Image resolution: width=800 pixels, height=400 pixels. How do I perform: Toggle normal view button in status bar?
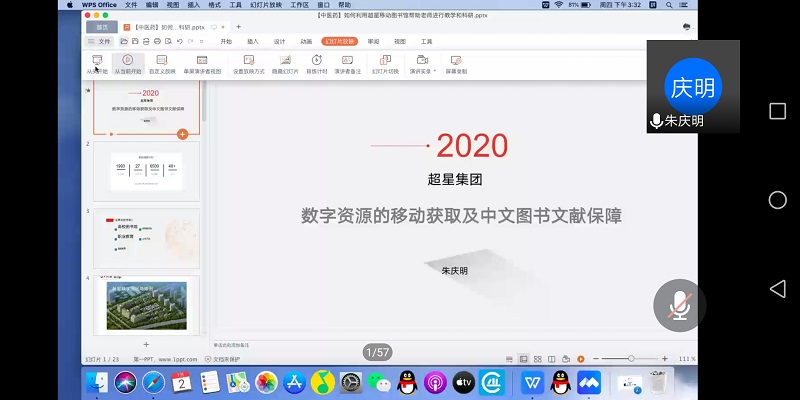pos(521,358)
